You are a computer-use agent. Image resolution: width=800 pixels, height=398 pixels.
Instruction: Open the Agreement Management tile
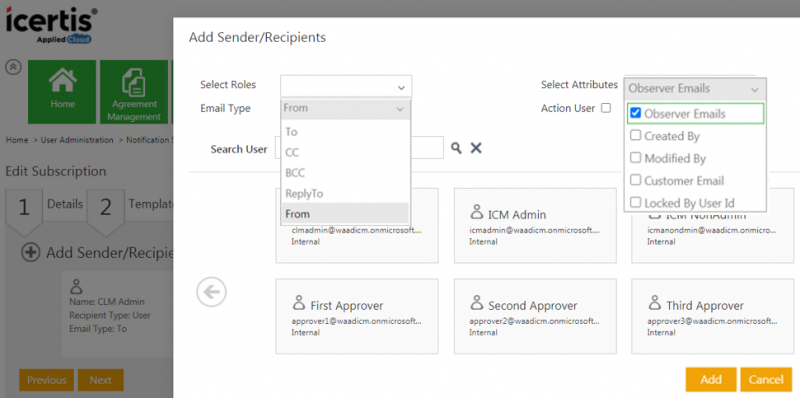(134, 92)
